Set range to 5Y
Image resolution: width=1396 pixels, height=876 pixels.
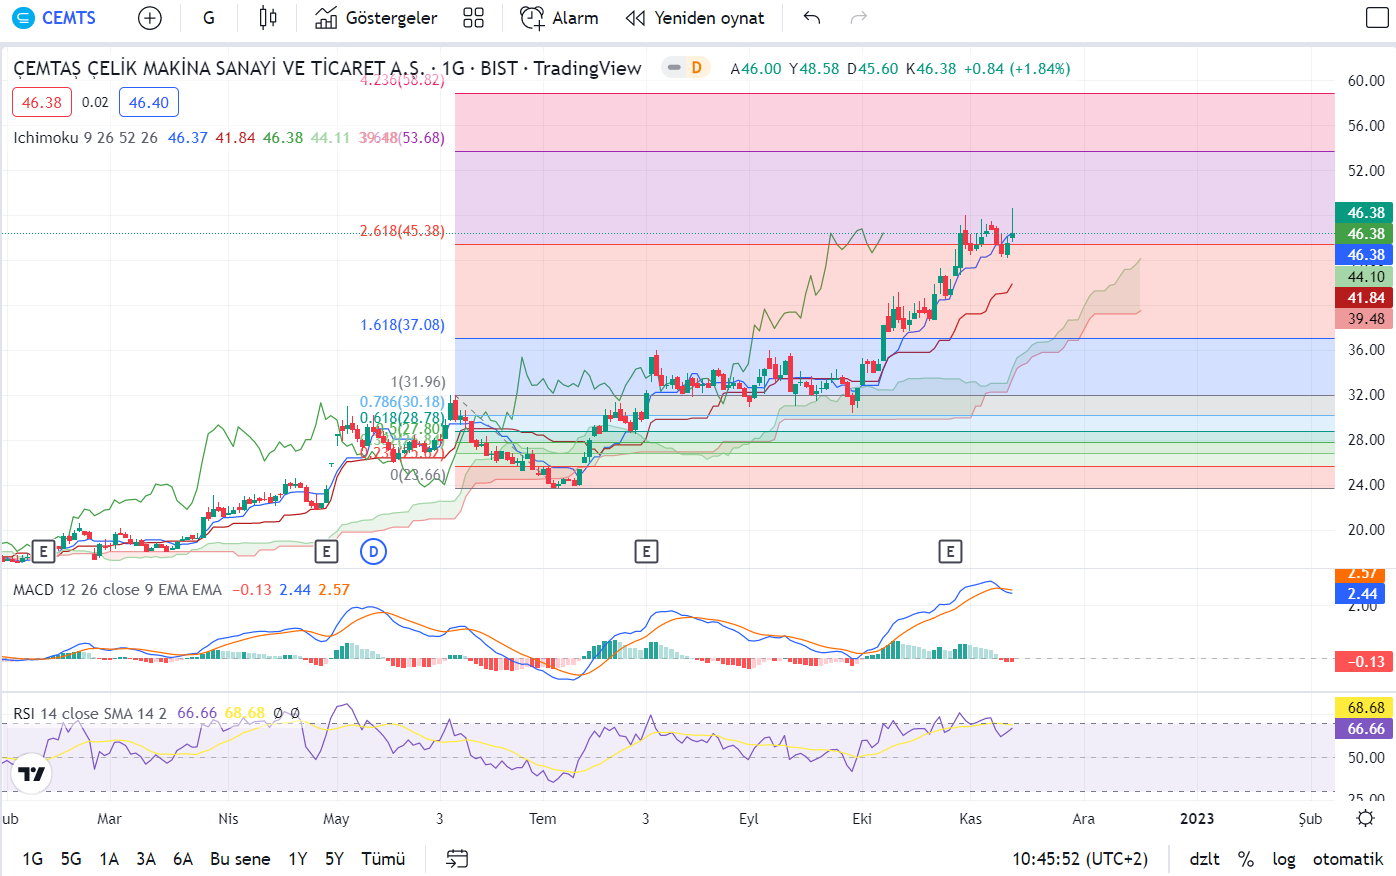(334, 859)
